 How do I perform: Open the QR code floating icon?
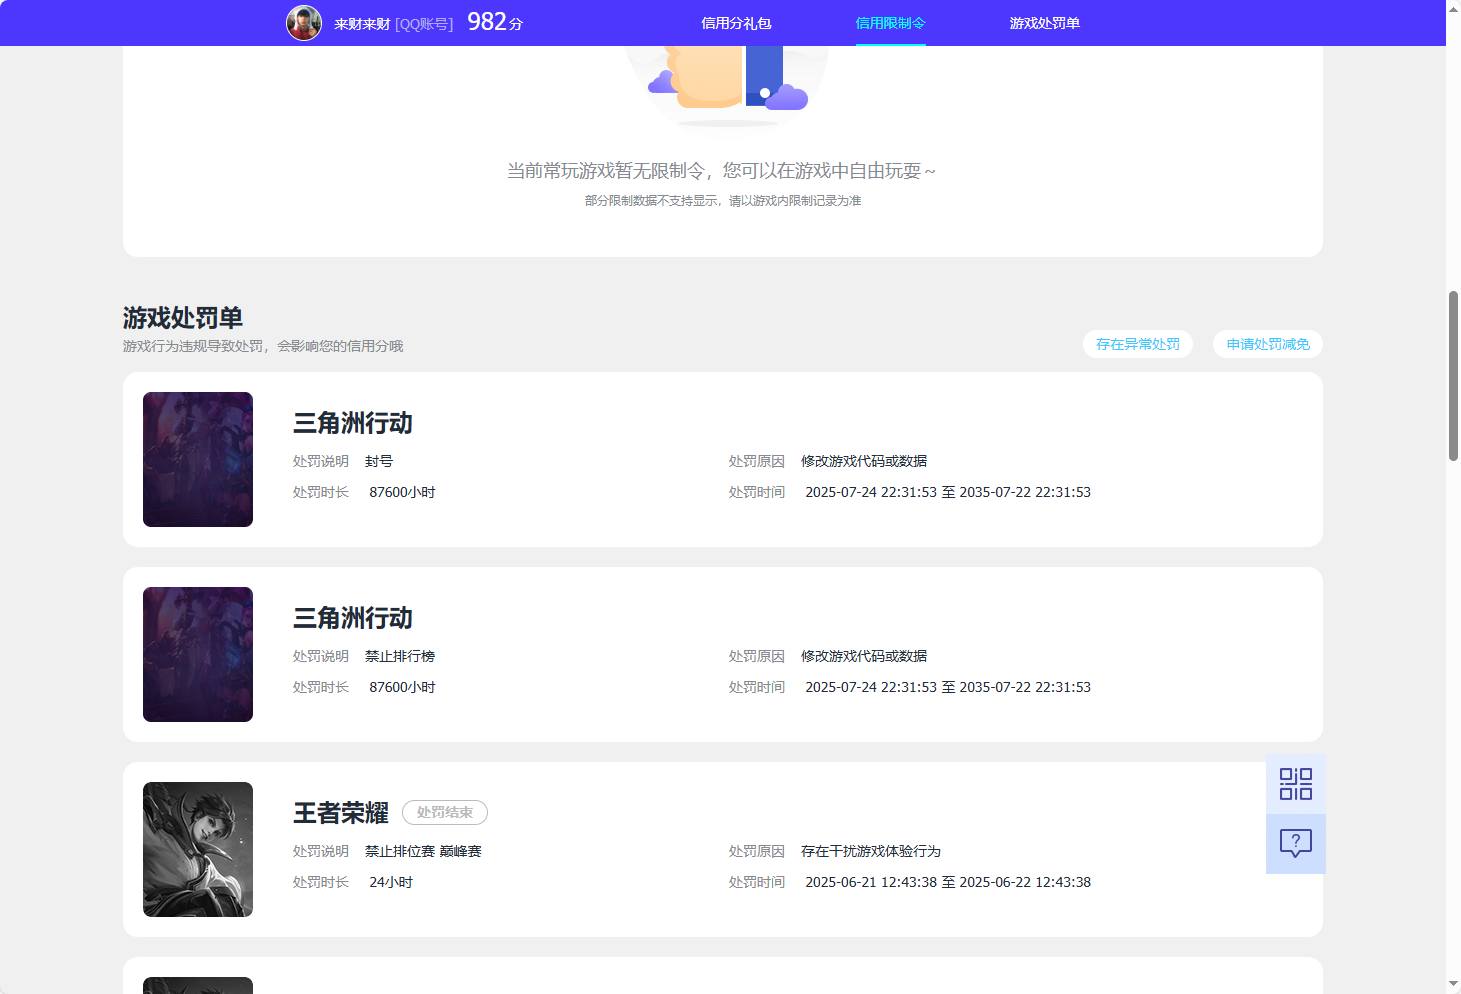1295,784
